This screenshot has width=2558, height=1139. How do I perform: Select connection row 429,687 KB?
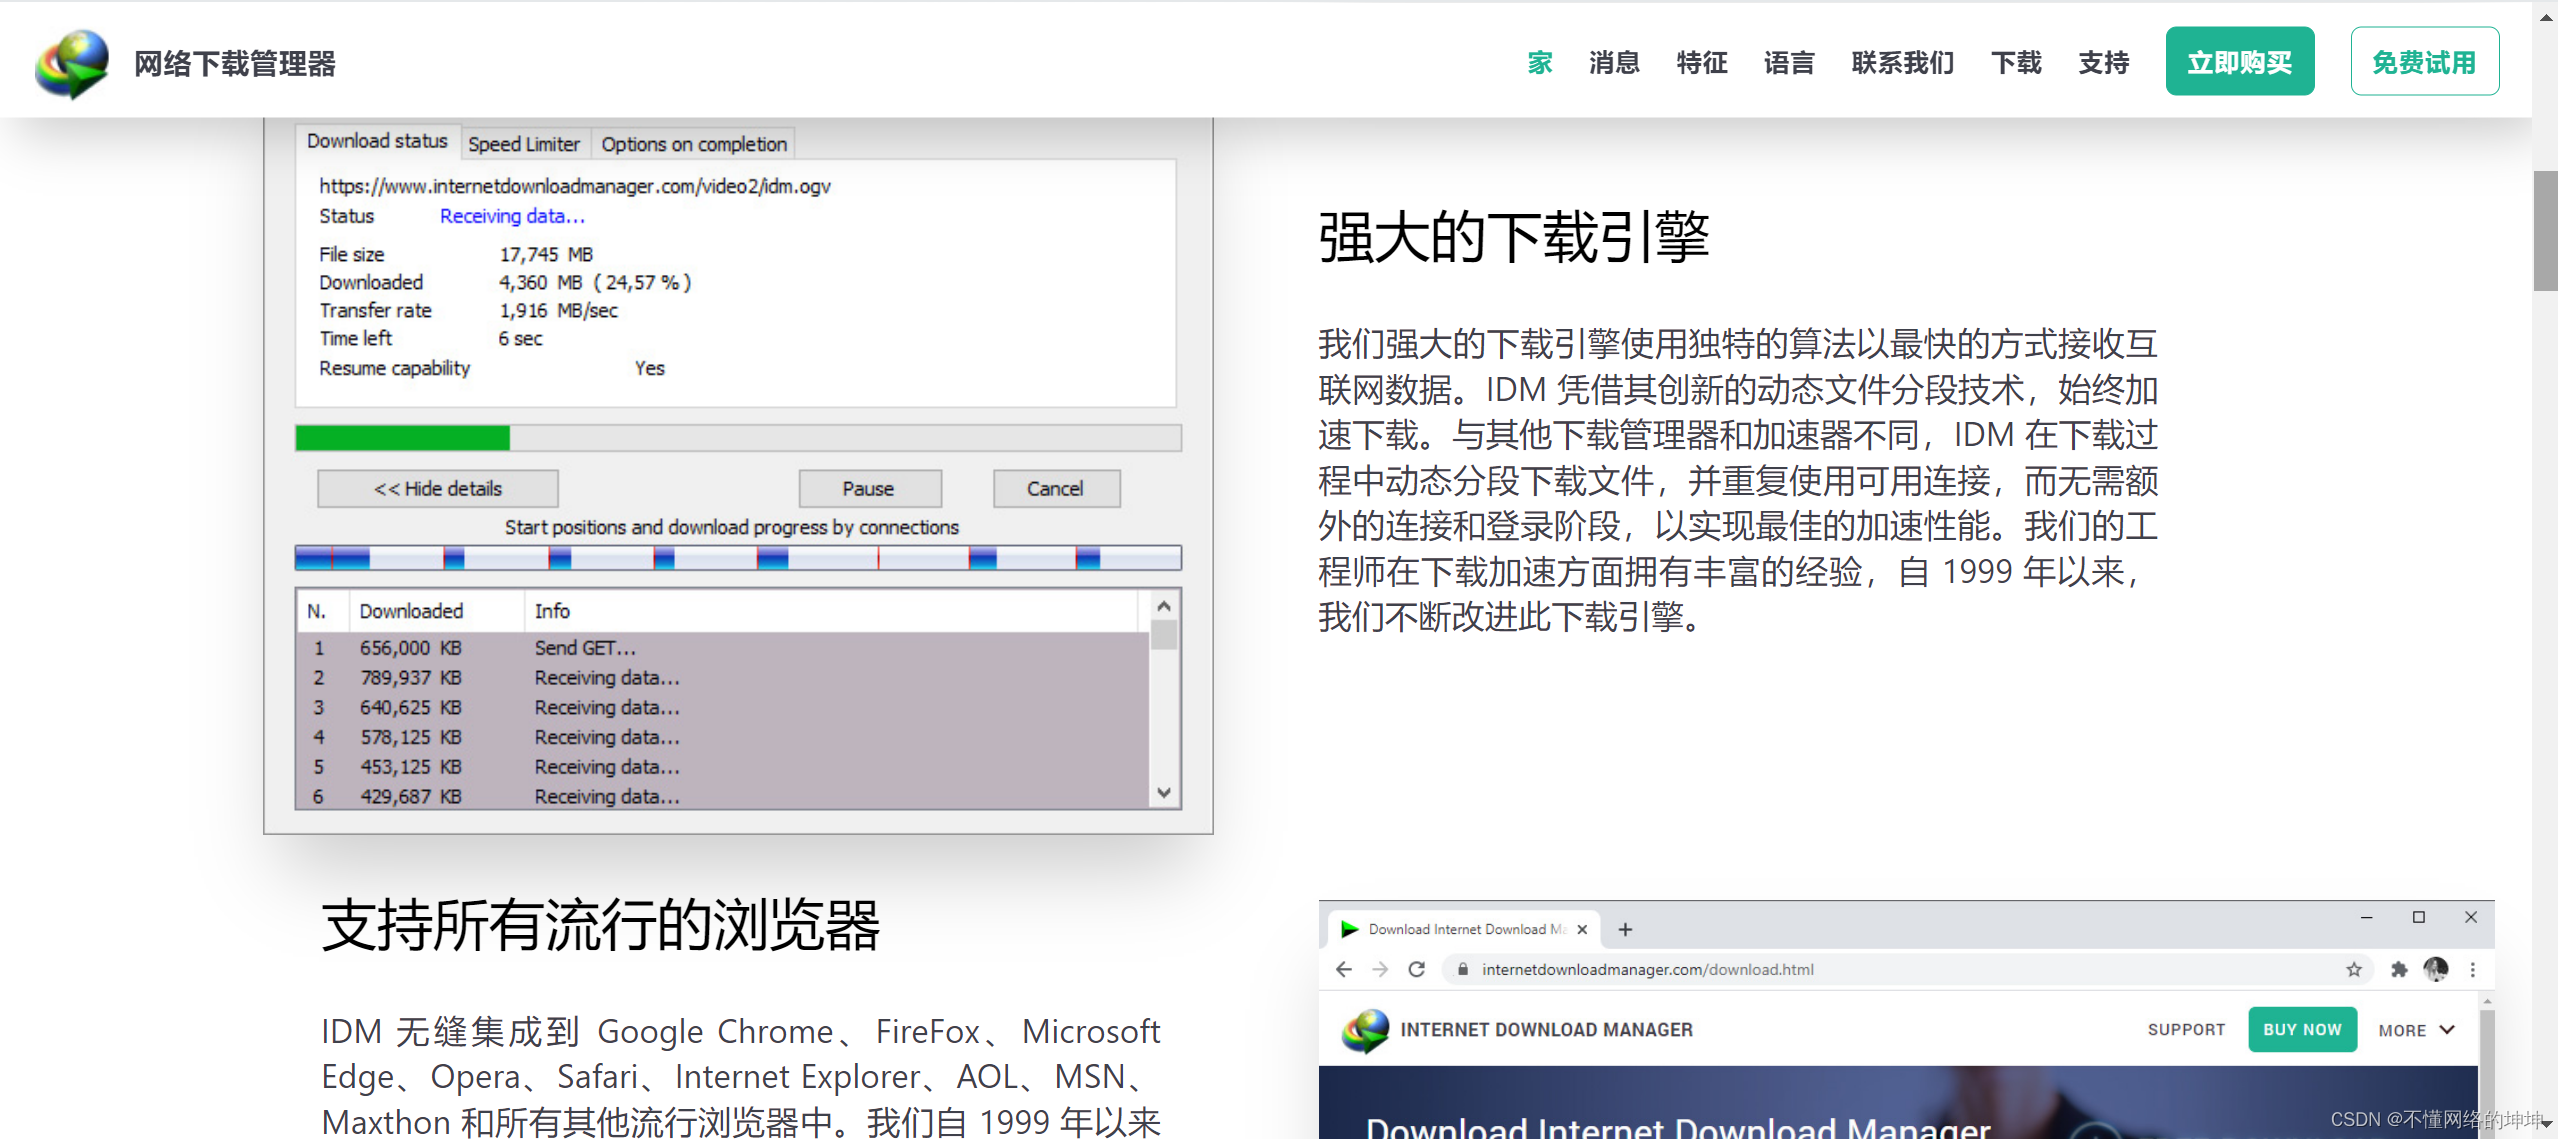723,796
